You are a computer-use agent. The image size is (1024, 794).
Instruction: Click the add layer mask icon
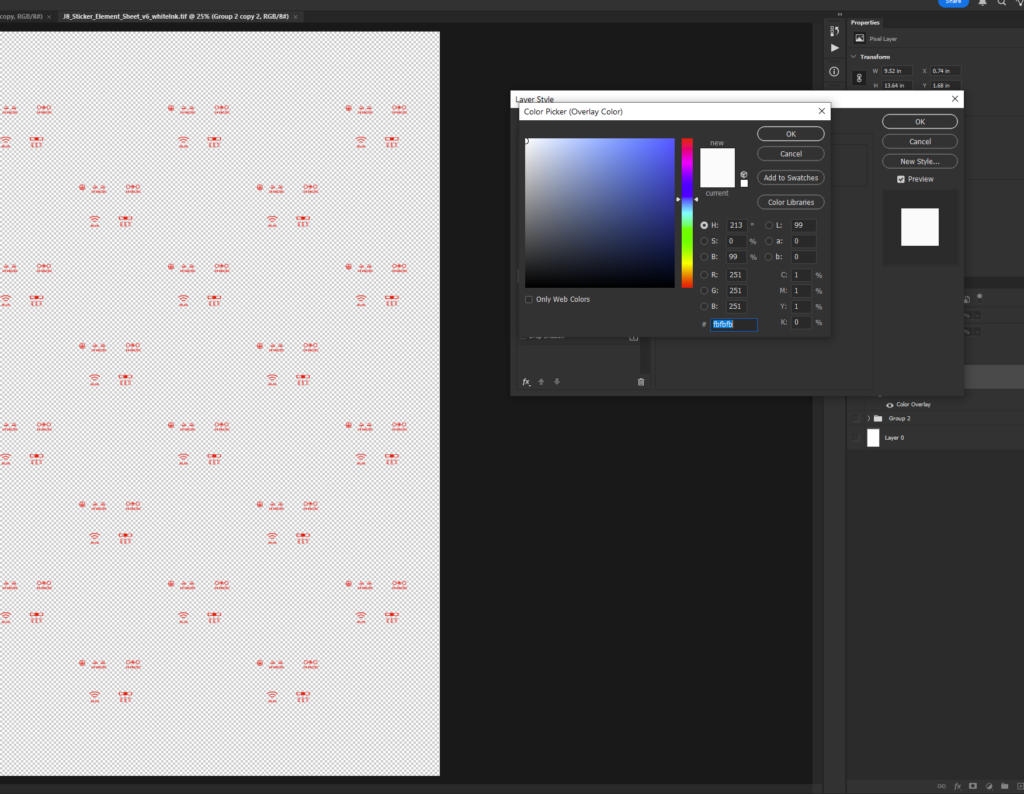974,786
